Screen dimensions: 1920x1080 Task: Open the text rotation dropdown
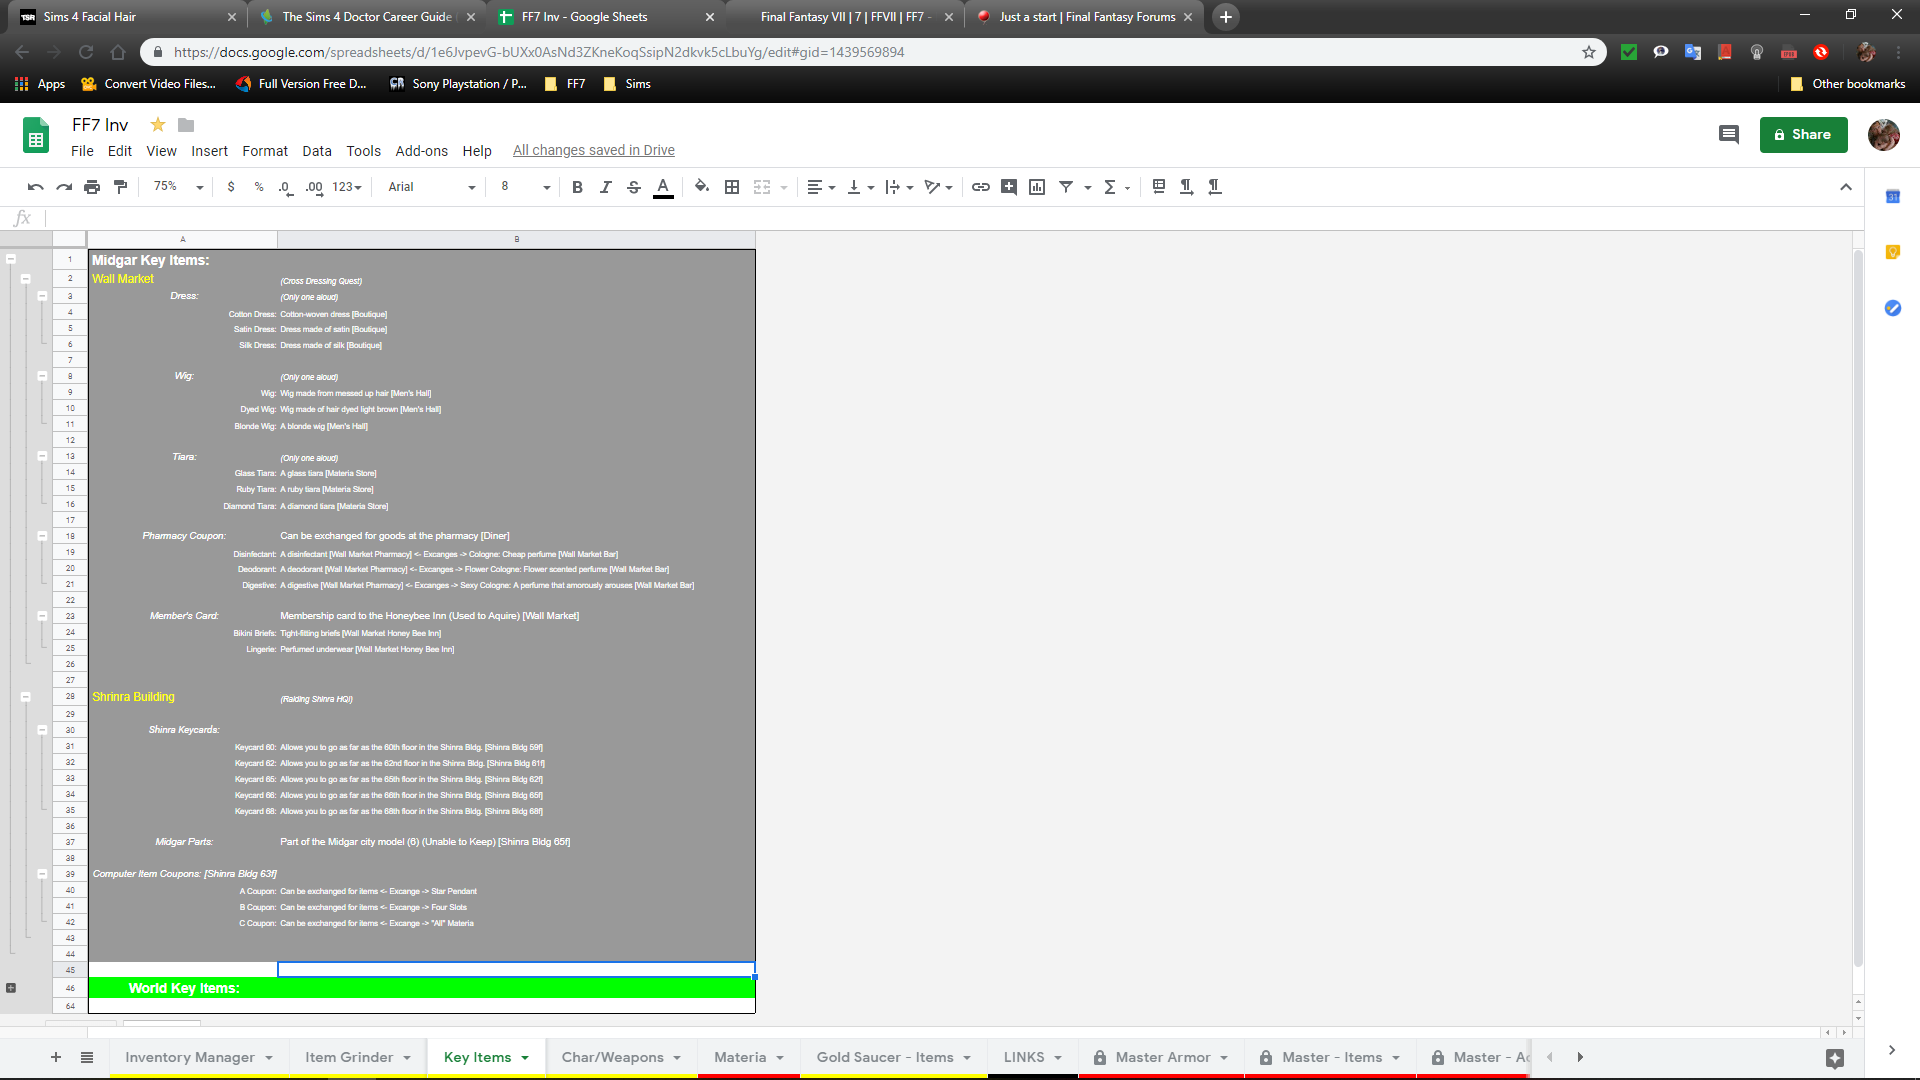pos(938,187)
